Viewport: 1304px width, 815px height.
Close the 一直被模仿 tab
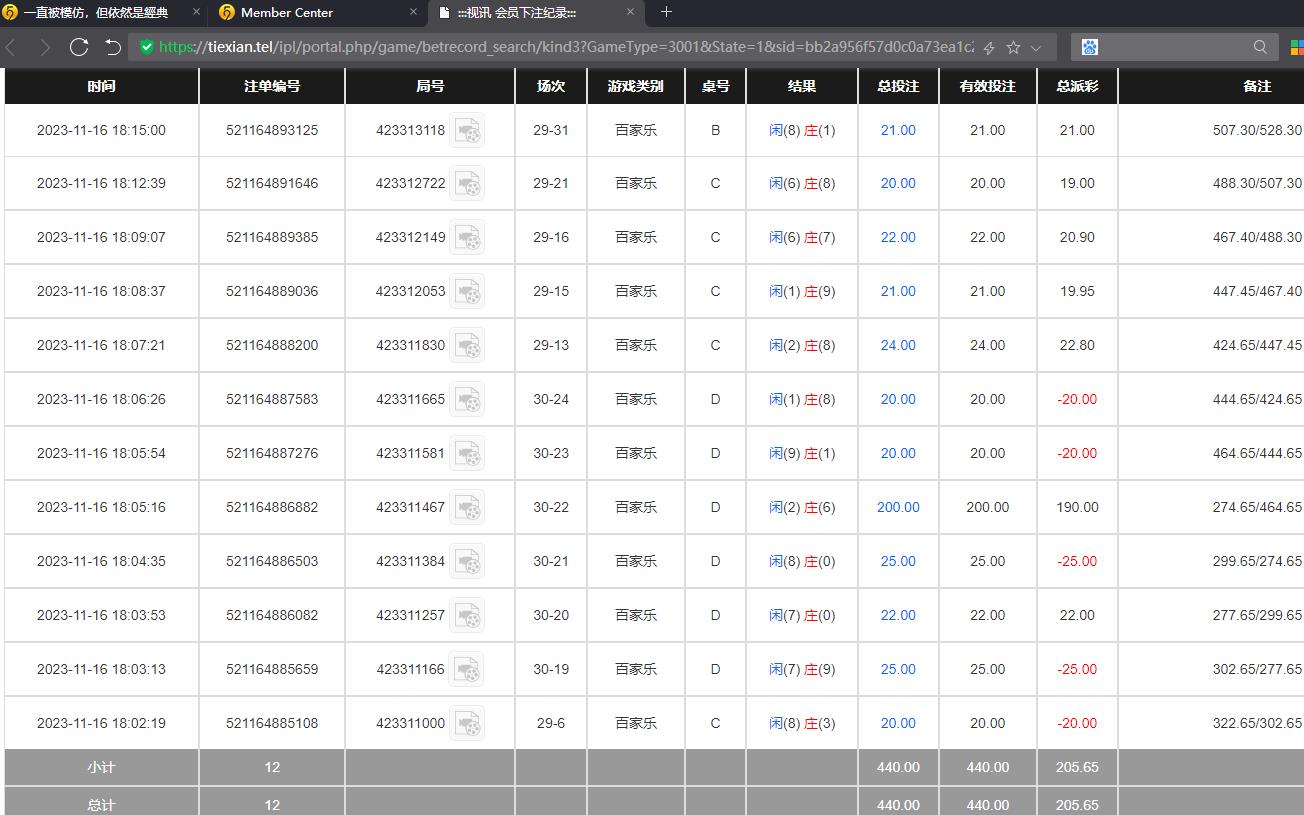(x=197, y=12)
